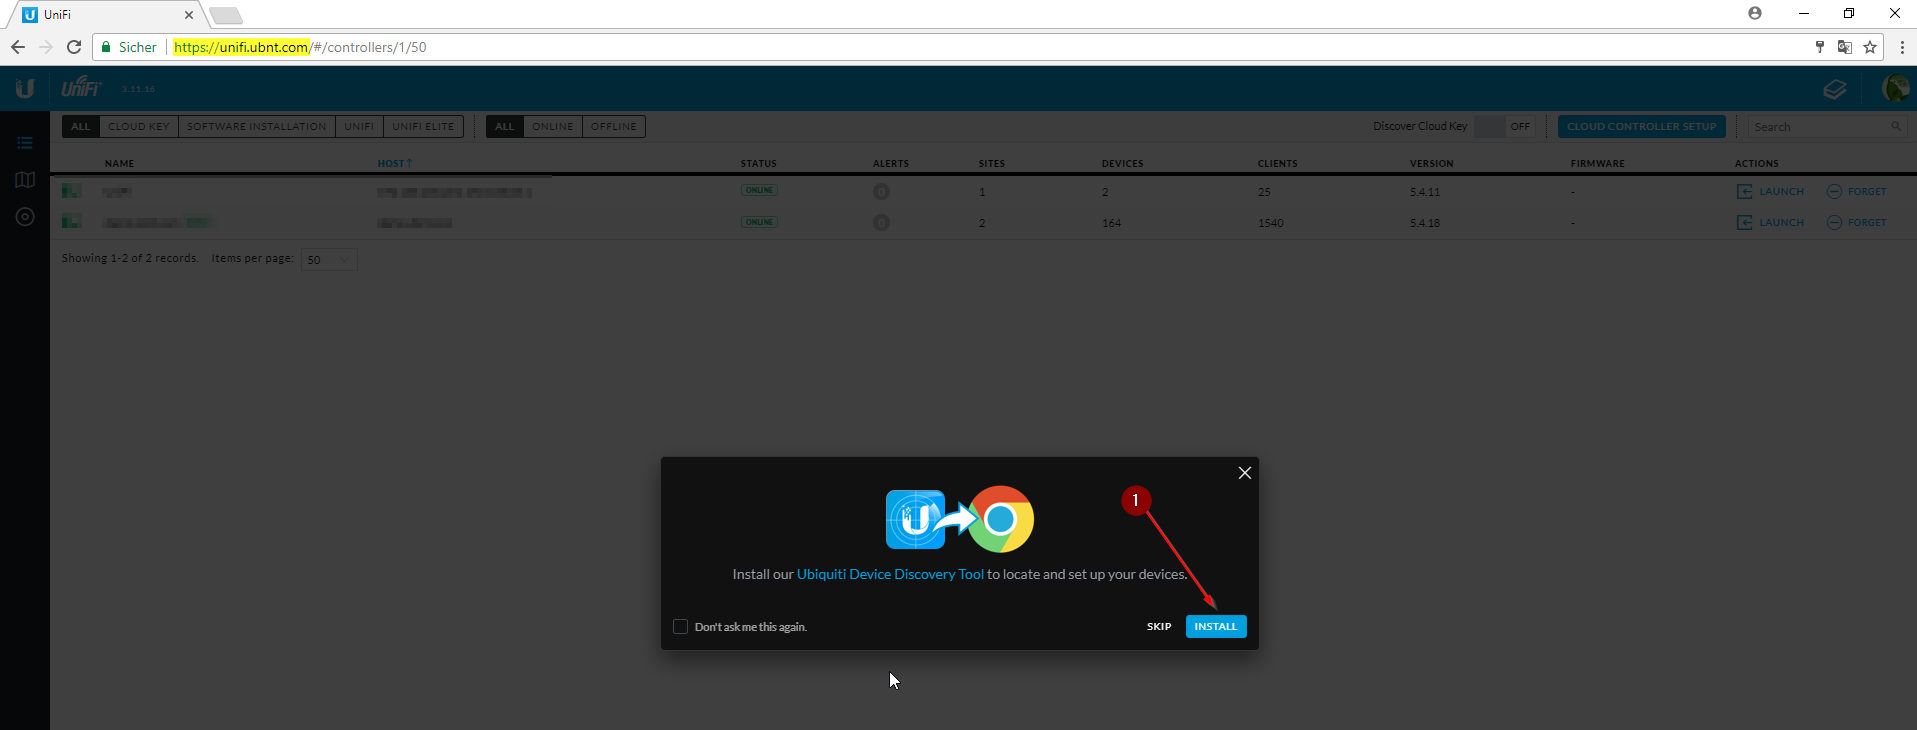Filter by OFFLINE status
The width and height of the screenshot is (1917, 730).
(x=614, y=126)
